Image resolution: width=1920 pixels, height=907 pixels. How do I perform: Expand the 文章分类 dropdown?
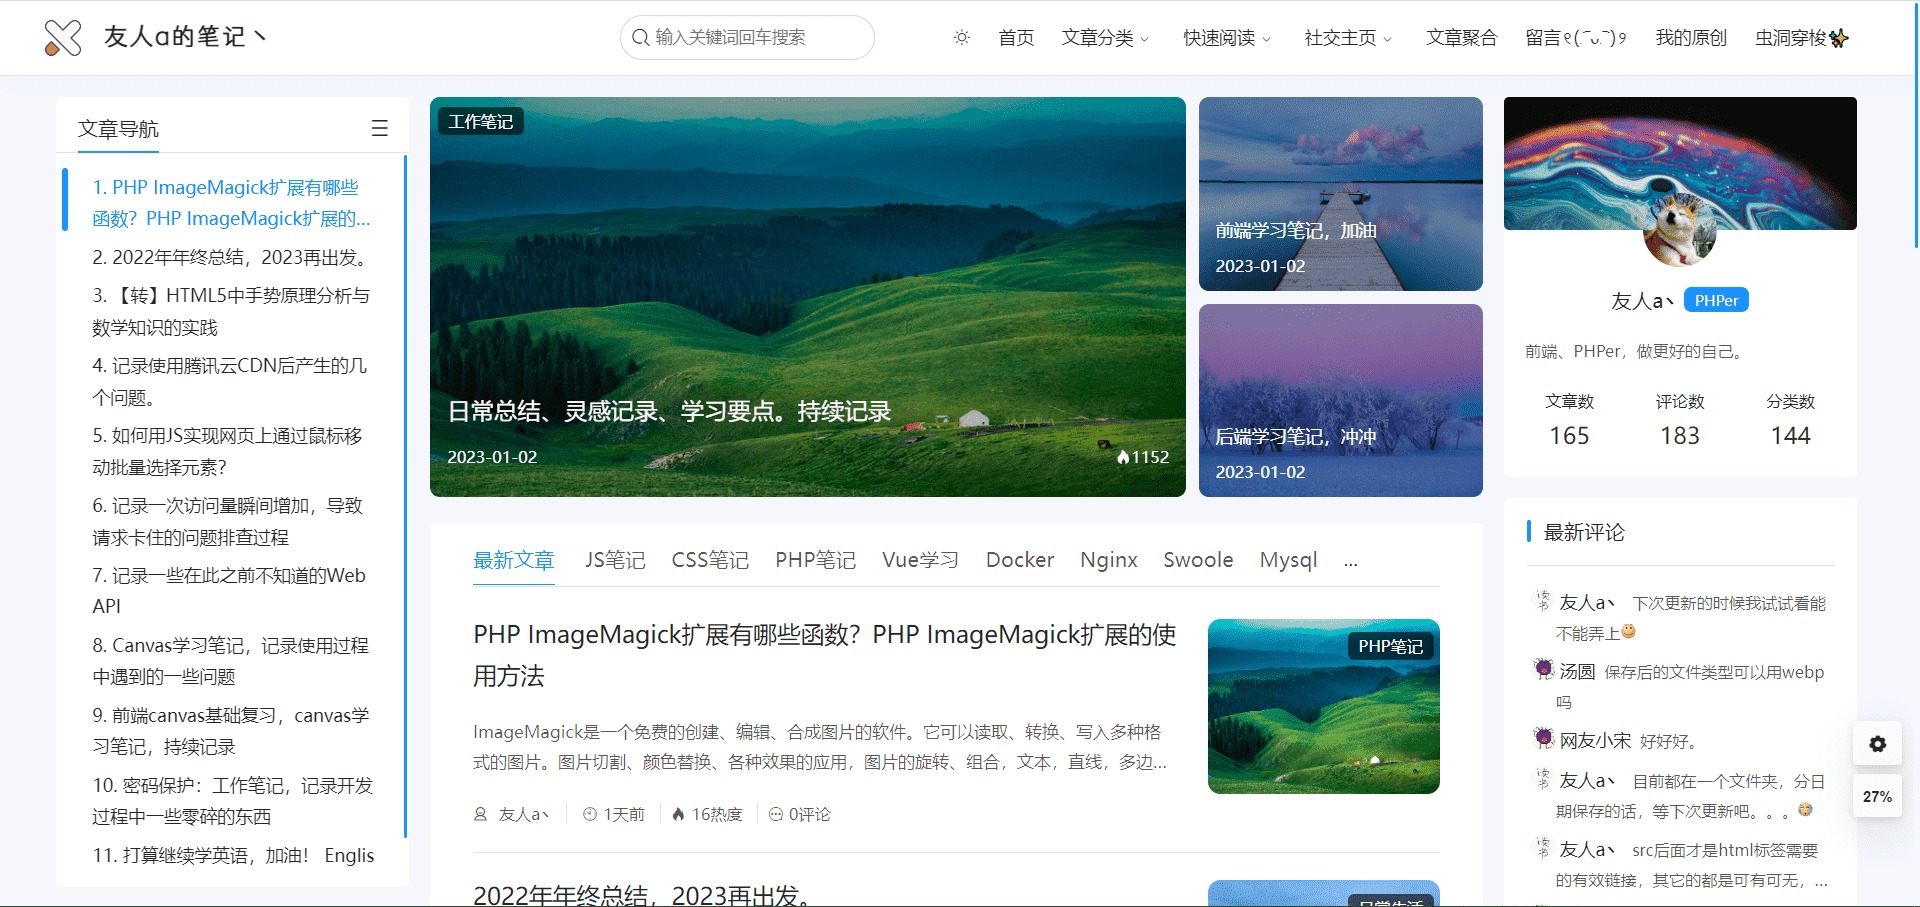click(x=1105, y=38)
